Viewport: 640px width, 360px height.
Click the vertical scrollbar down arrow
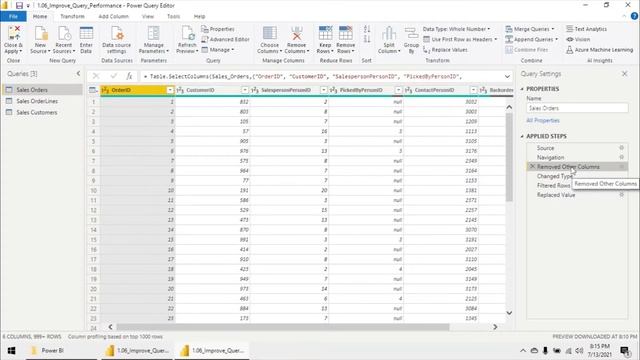click(x=509, y=313)
